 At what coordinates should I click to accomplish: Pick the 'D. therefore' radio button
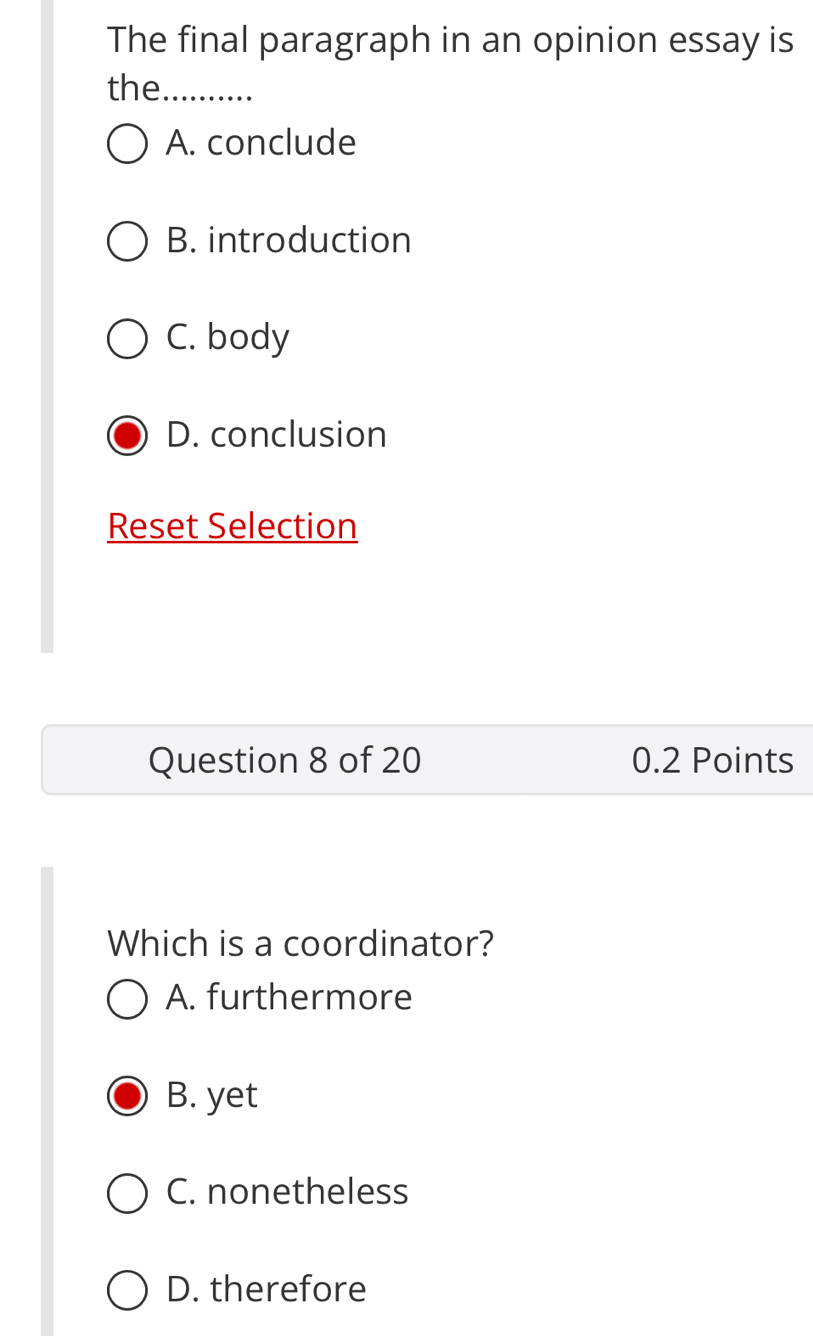[127, 1291]
